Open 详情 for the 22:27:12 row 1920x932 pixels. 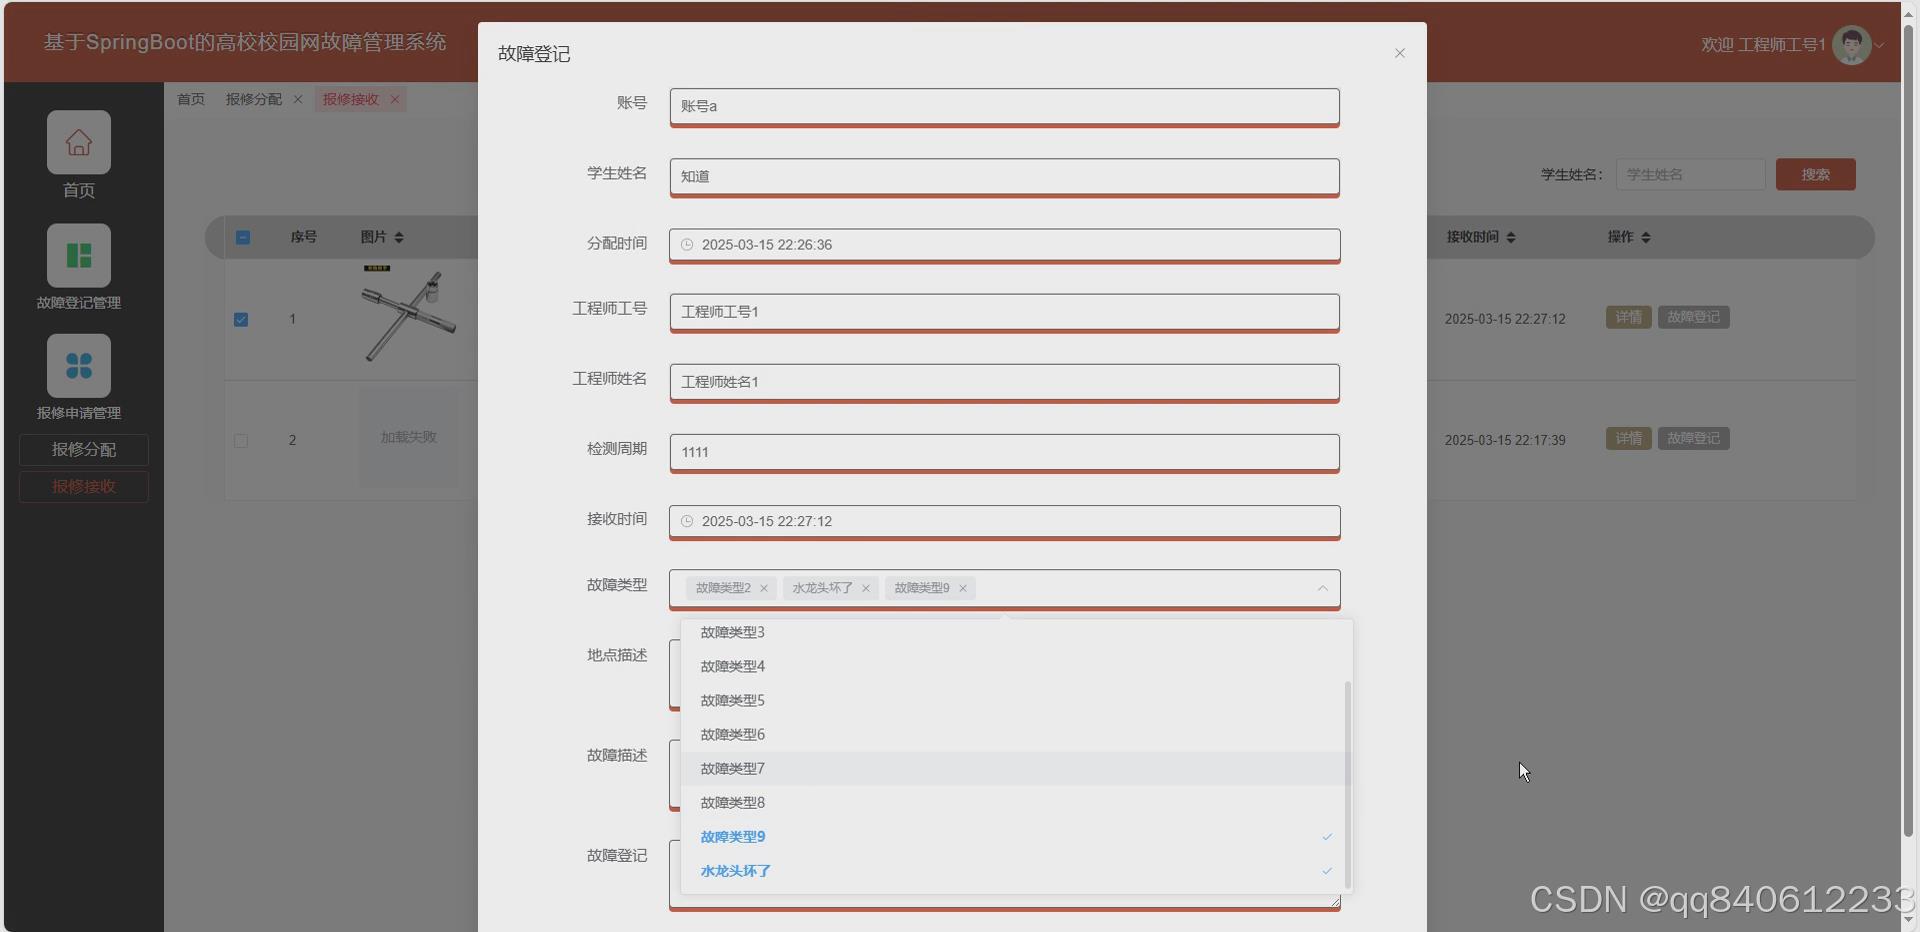click(x=1629, y=317)
